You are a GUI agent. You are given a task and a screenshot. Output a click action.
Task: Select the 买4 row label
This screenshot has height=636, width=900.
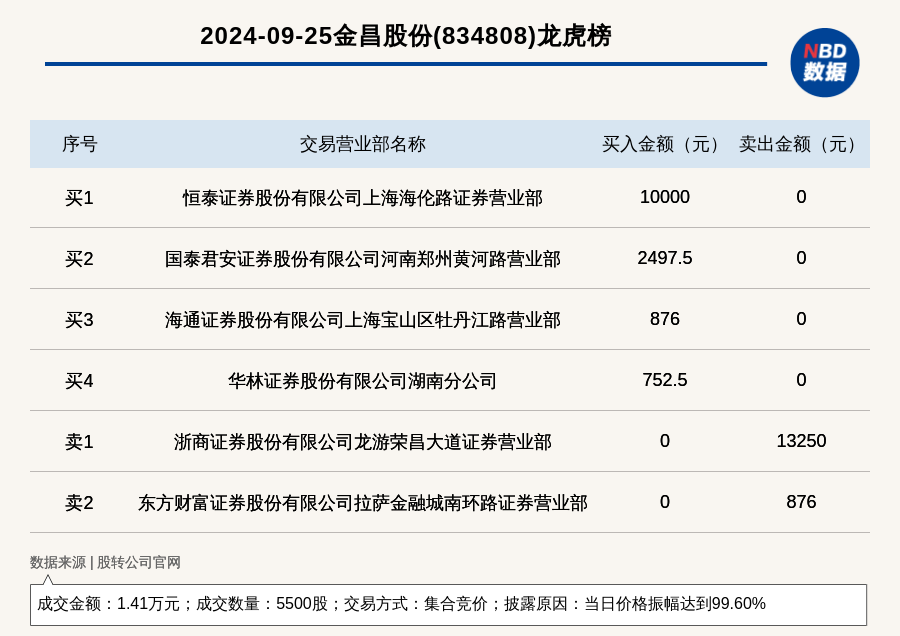pyautogui.click(x=79, y=381)
